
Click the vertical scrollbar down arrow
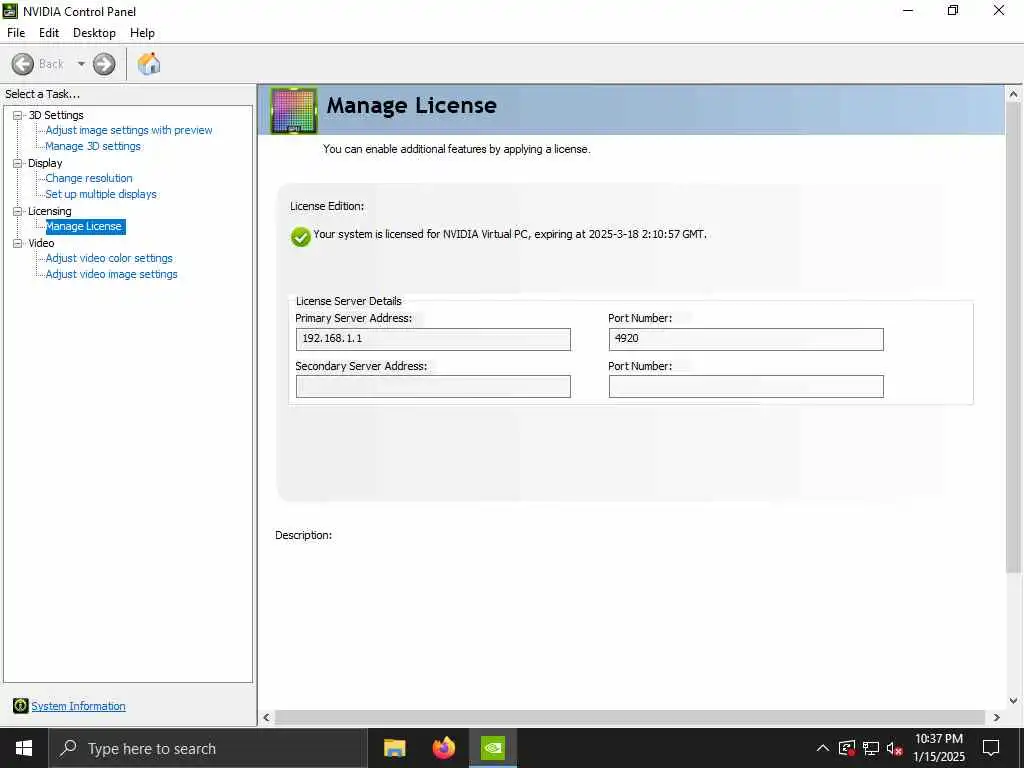pos(1014,701)
